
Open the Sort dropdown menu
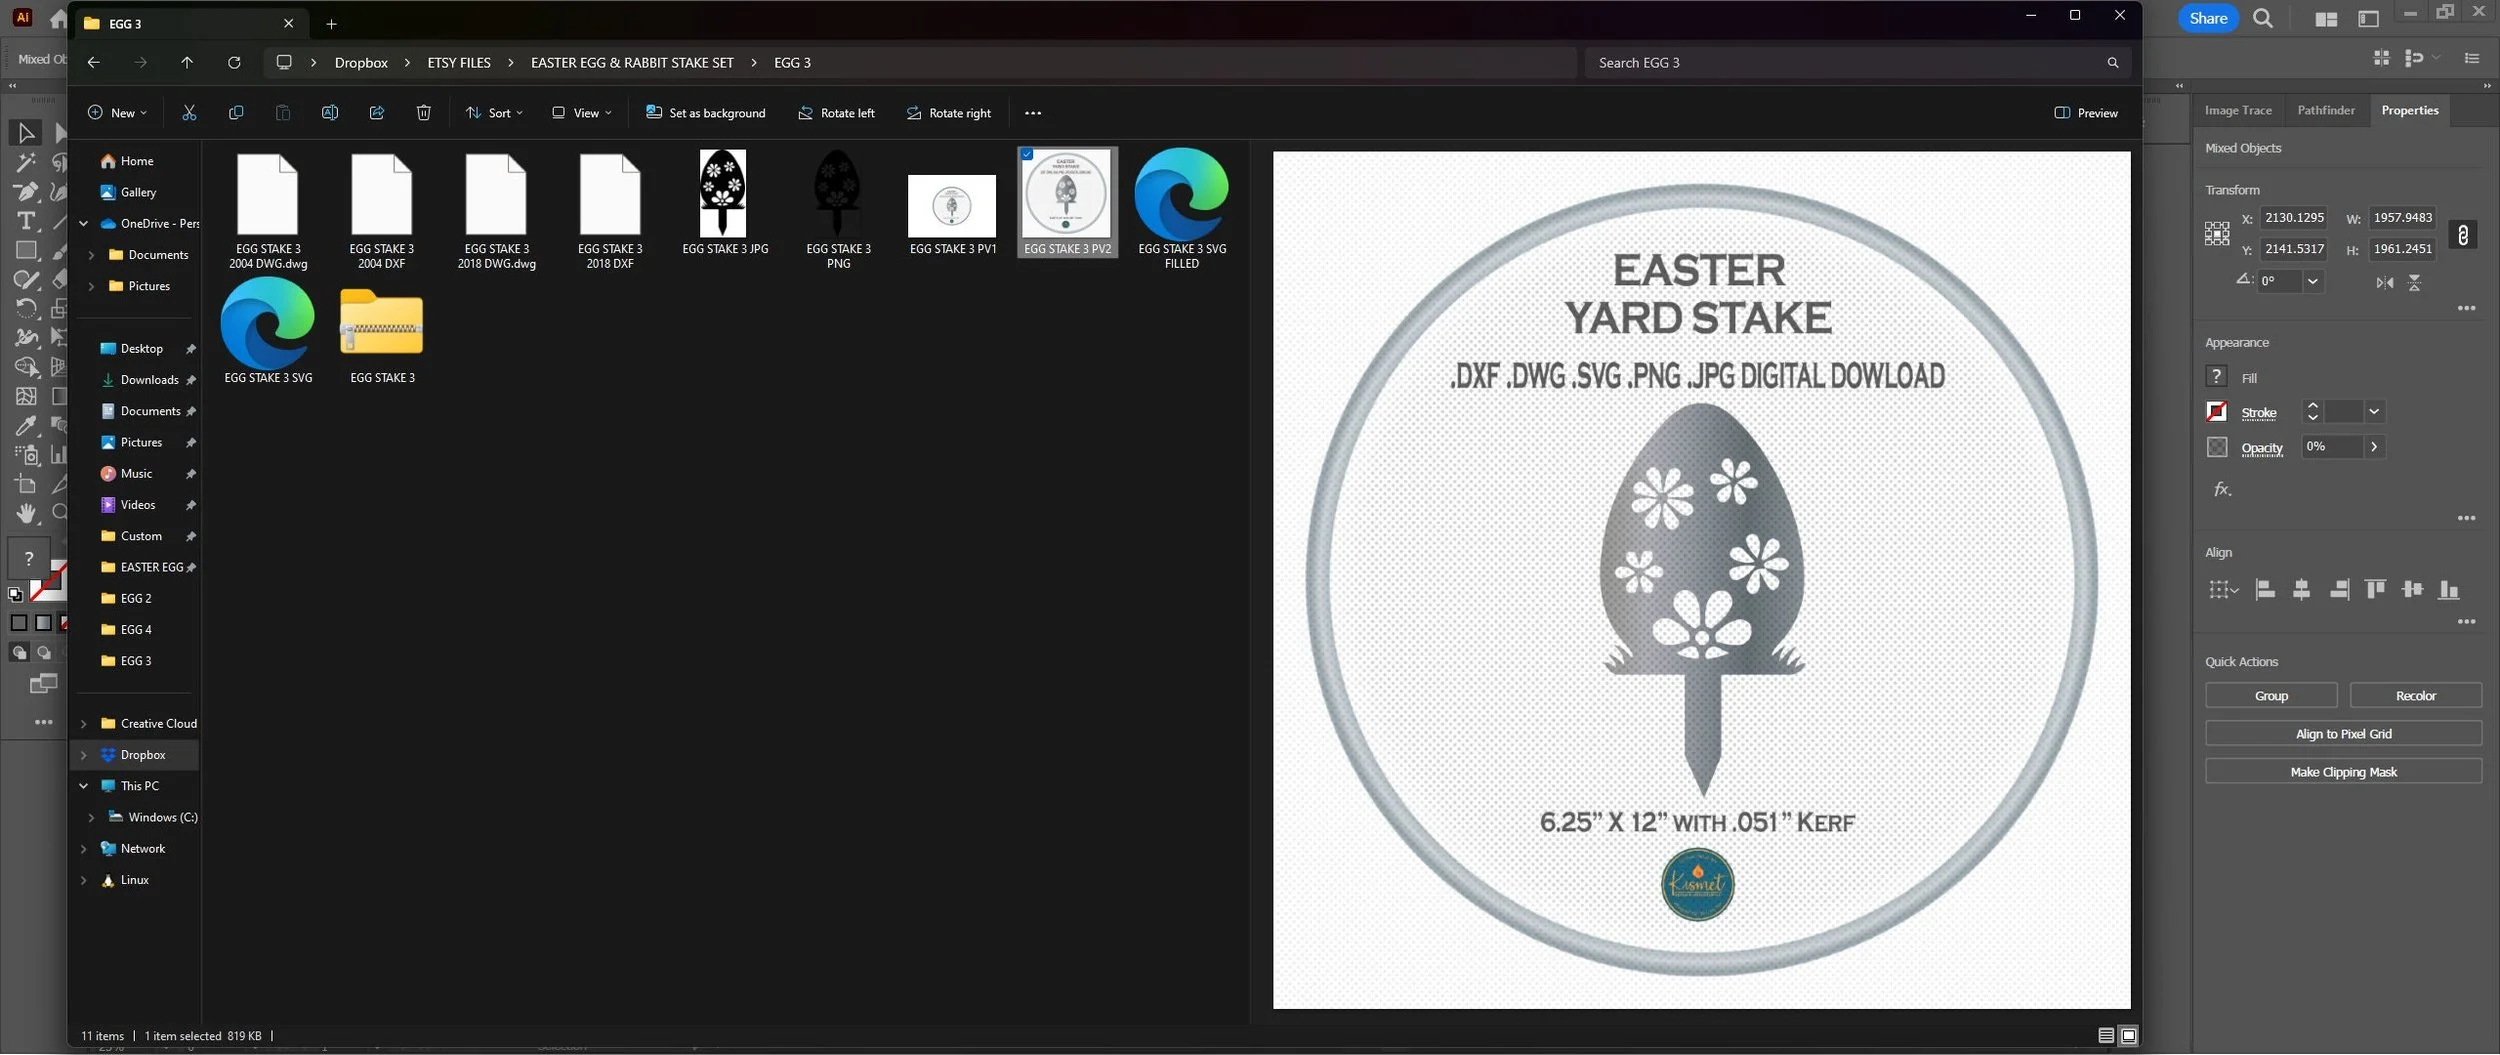(x=494, y=113)
